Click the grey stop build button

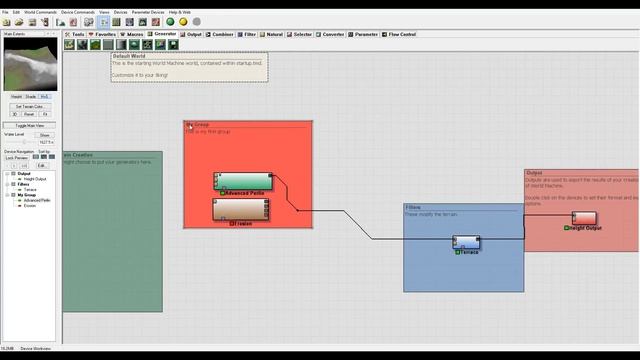click(196, 22)
